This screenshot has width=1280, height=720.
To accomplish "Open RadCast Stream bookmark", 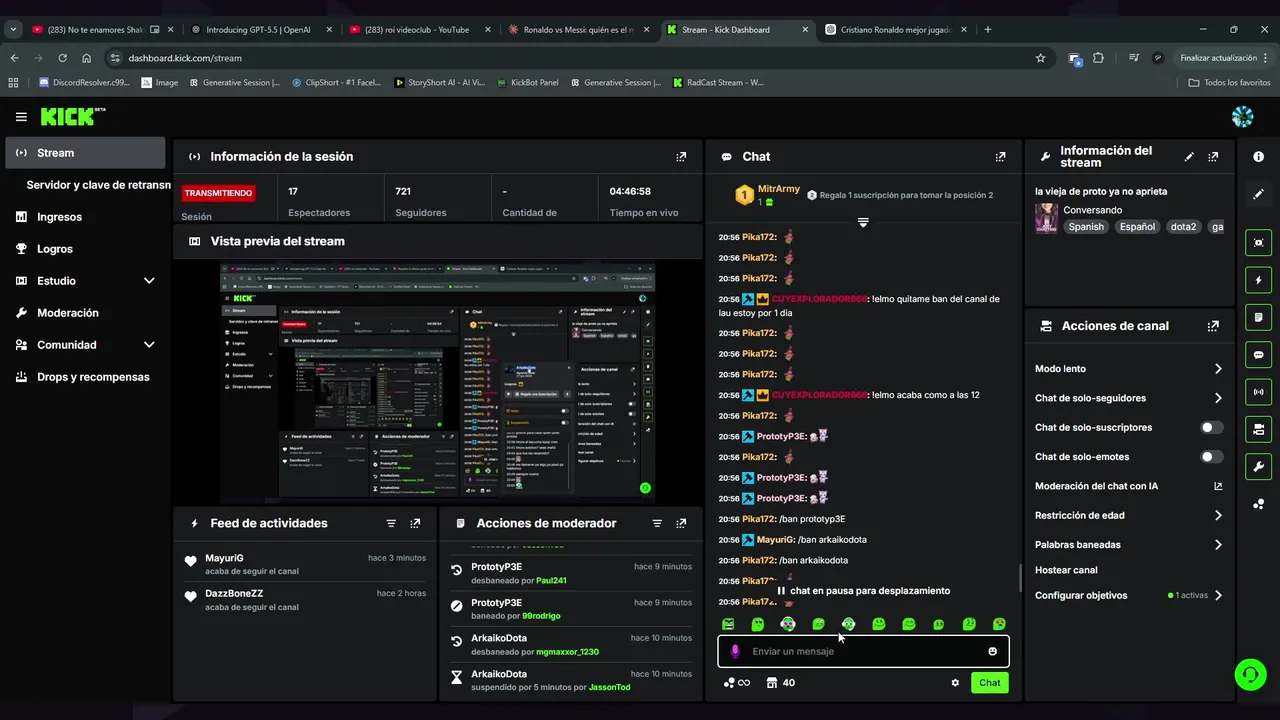I will coord(719,83).
